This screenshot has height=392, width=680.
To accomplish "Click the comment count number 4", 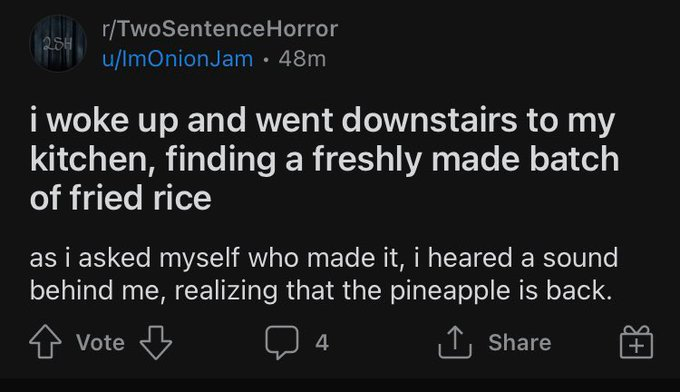I will click(322, 343).
